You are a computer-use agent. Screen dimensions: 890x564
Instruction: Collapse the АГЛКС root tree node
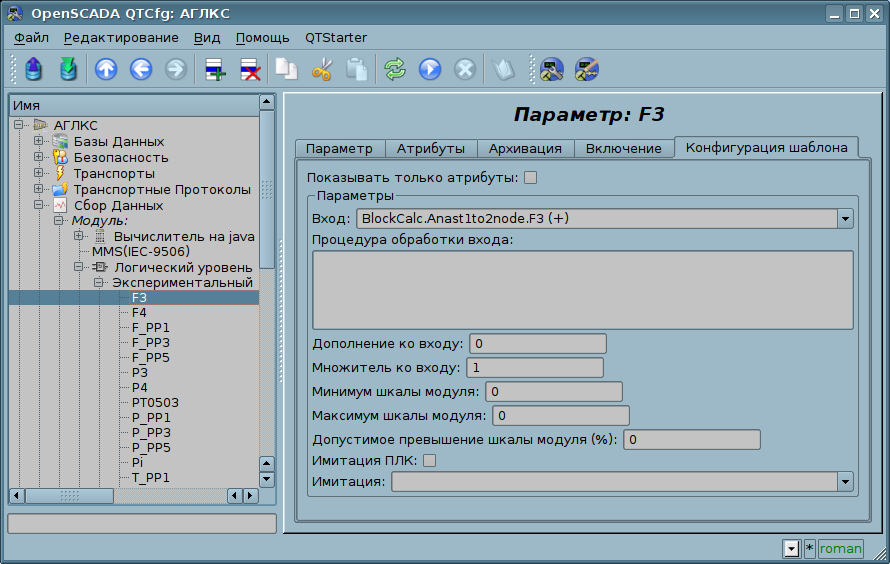(18, 124)
